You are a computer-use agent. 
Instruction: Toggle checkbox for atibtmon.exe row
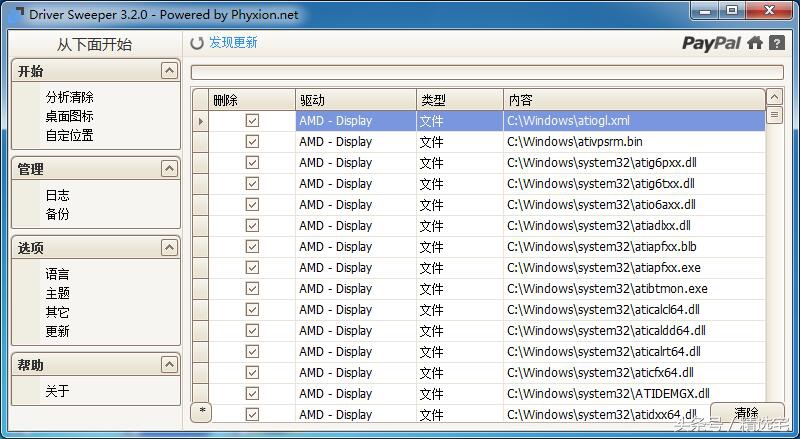[x=252, y=288]
